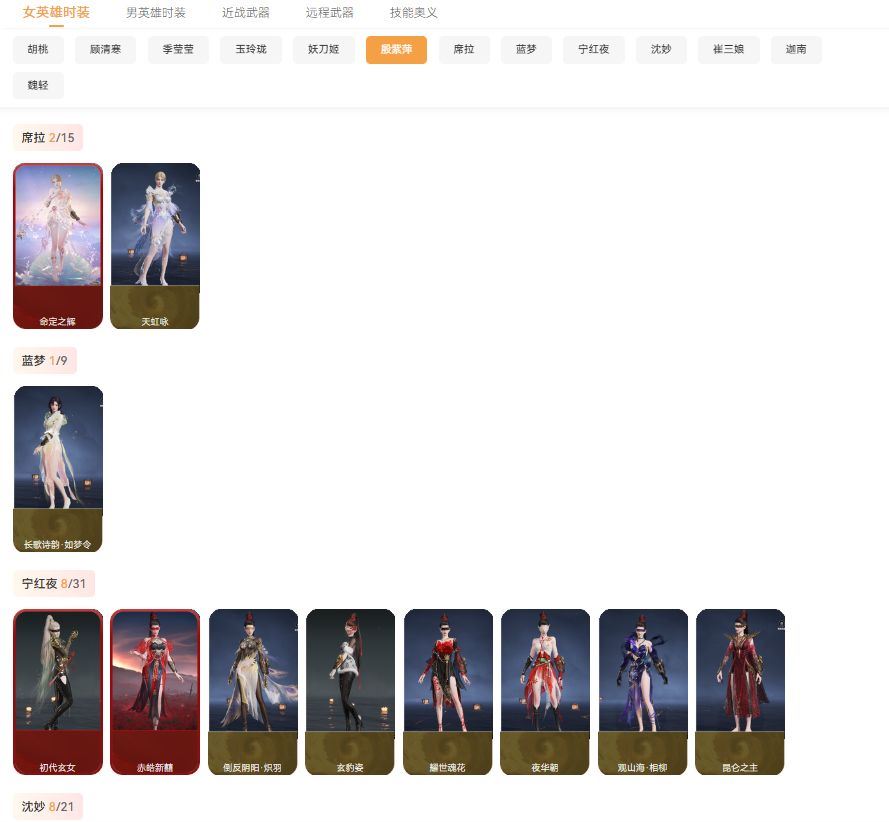Viewport: 889px width, 822px height.
Task: Filter skins by 崔三娘
Action: click(728, 49)
